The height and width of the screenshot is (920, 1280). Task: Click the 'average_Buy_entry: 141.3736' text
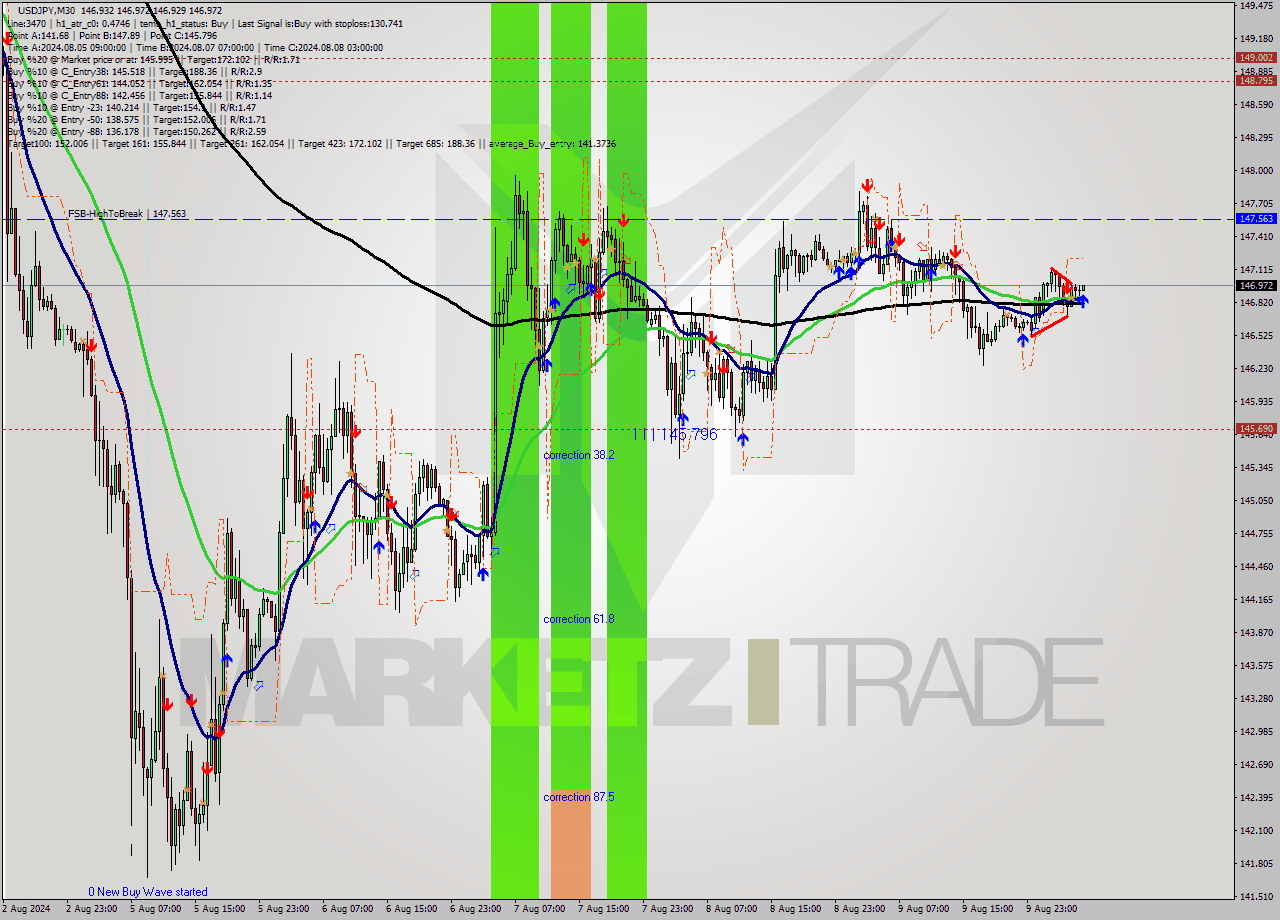click(552, 144)
